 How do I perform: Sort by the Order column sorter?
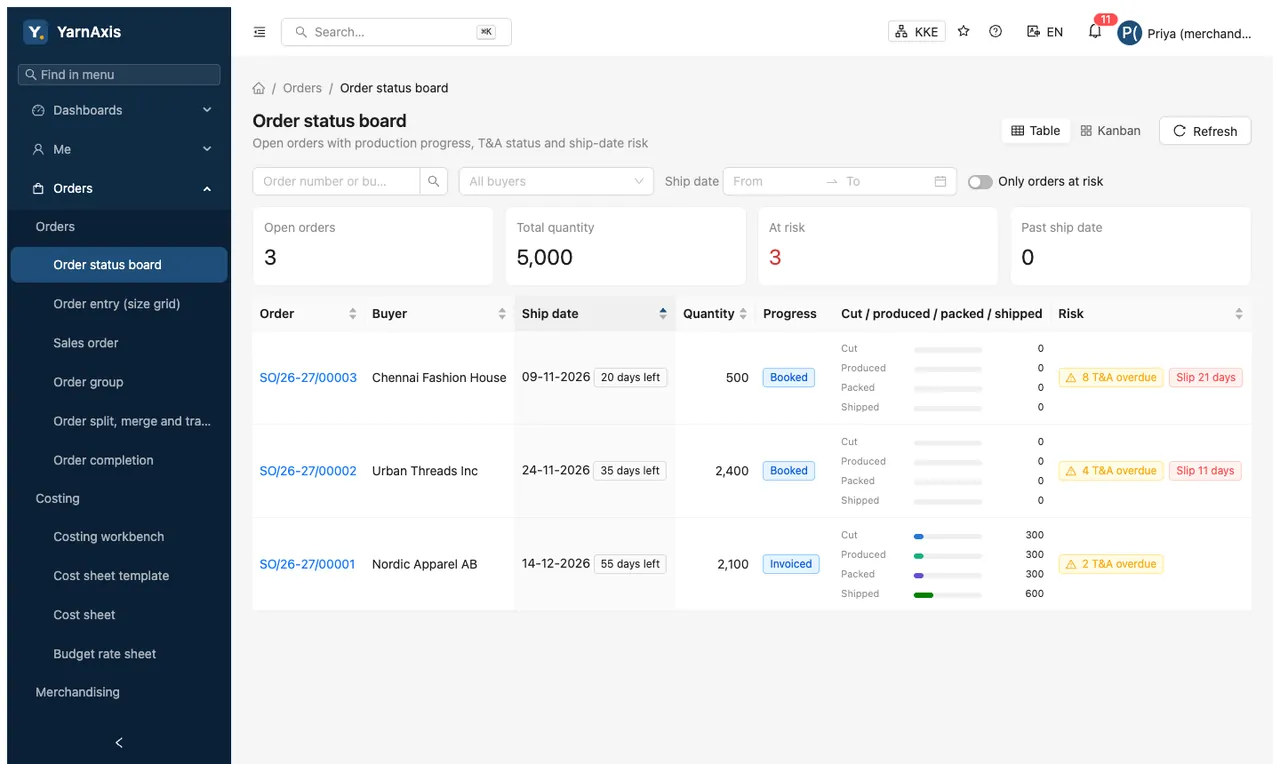click(x=352, y=314)
